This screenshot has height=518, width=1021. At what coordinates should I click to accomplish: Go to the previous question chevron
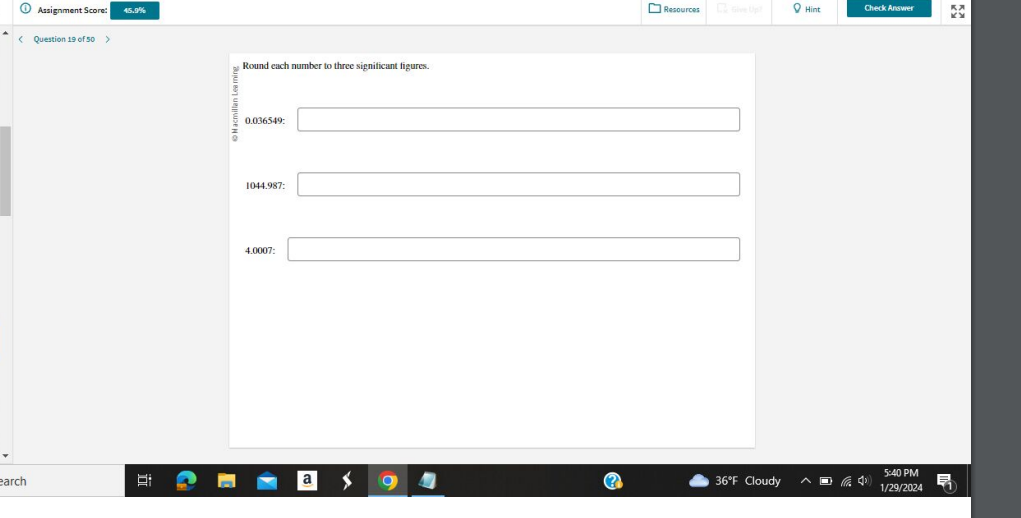tap(21, 40)
